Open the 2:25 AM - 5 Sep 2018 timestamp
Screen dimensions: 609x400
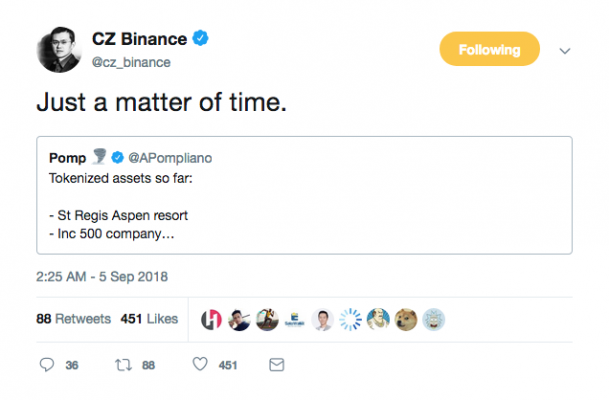tap(102, 277)
